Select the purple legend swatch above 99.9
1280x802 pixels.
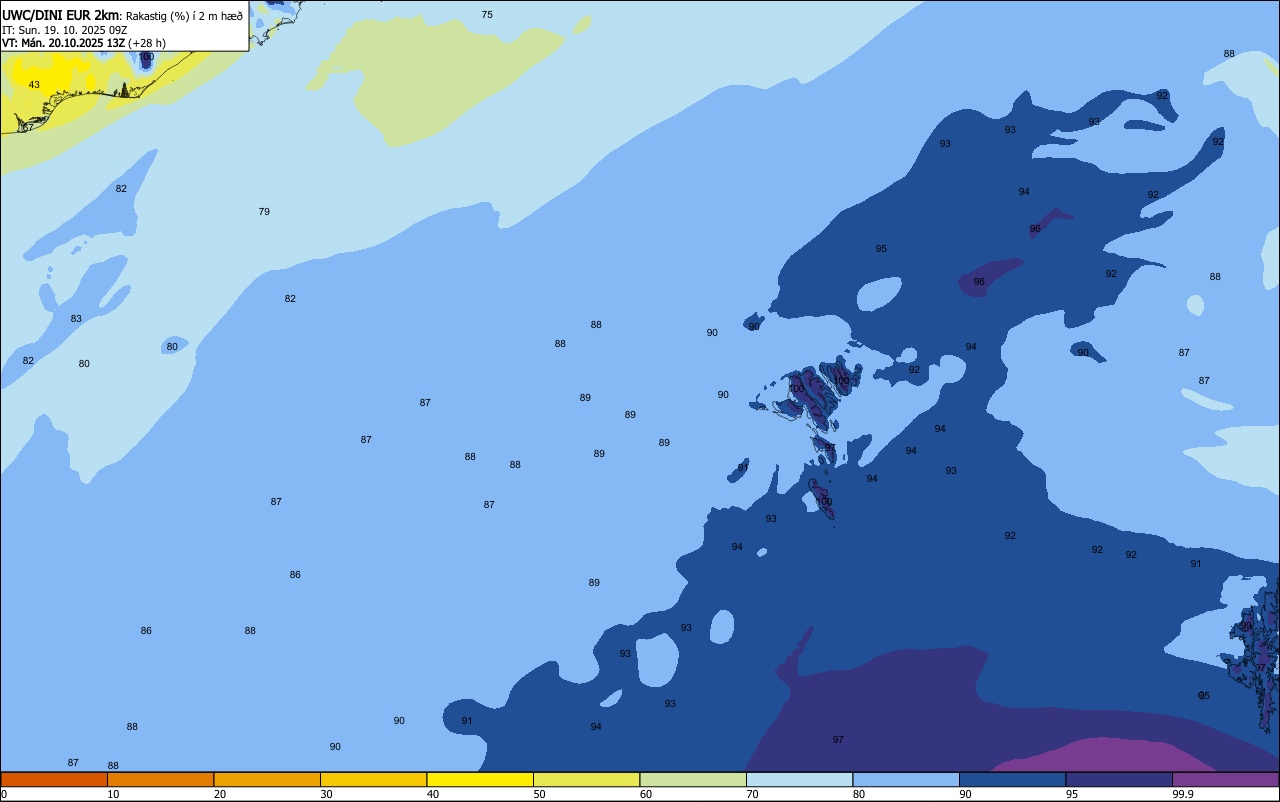(1226, 779)
